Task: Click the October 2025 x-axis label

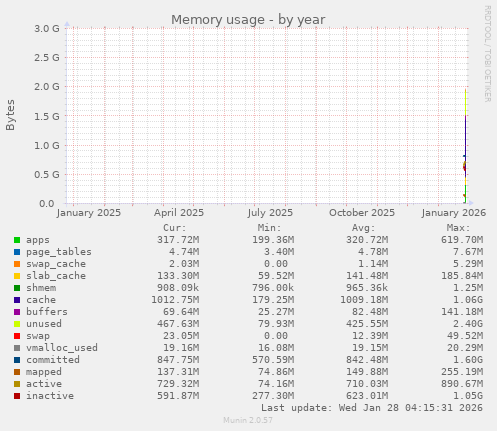Action: 362,213
